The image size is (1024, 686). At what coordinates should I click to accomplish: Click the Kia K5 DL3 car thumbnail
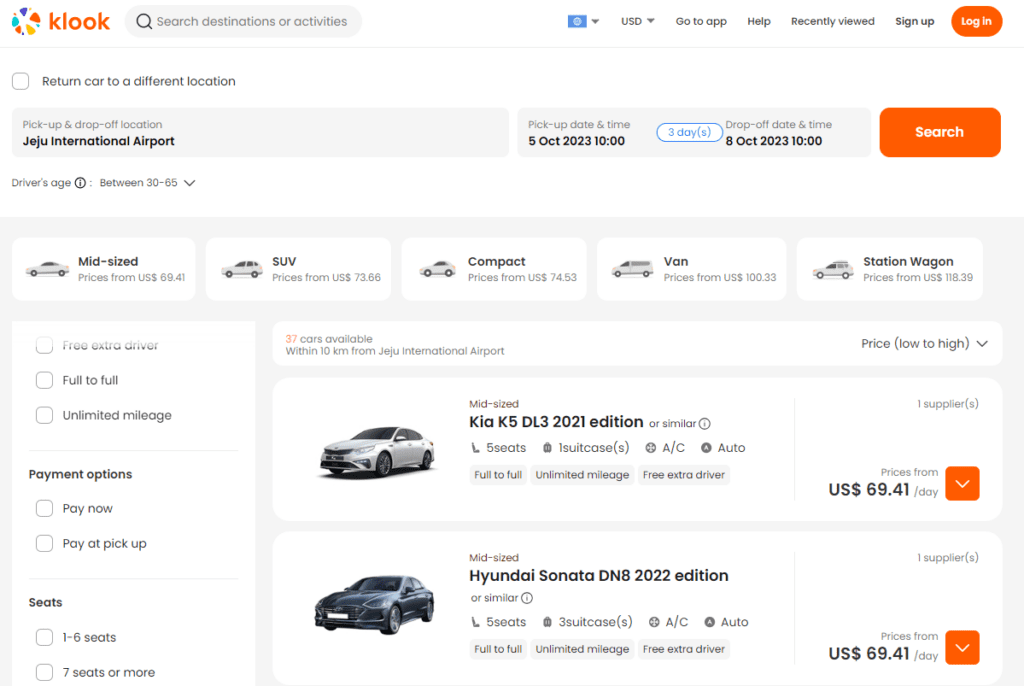pyautogui.click(x=377, y=451)
